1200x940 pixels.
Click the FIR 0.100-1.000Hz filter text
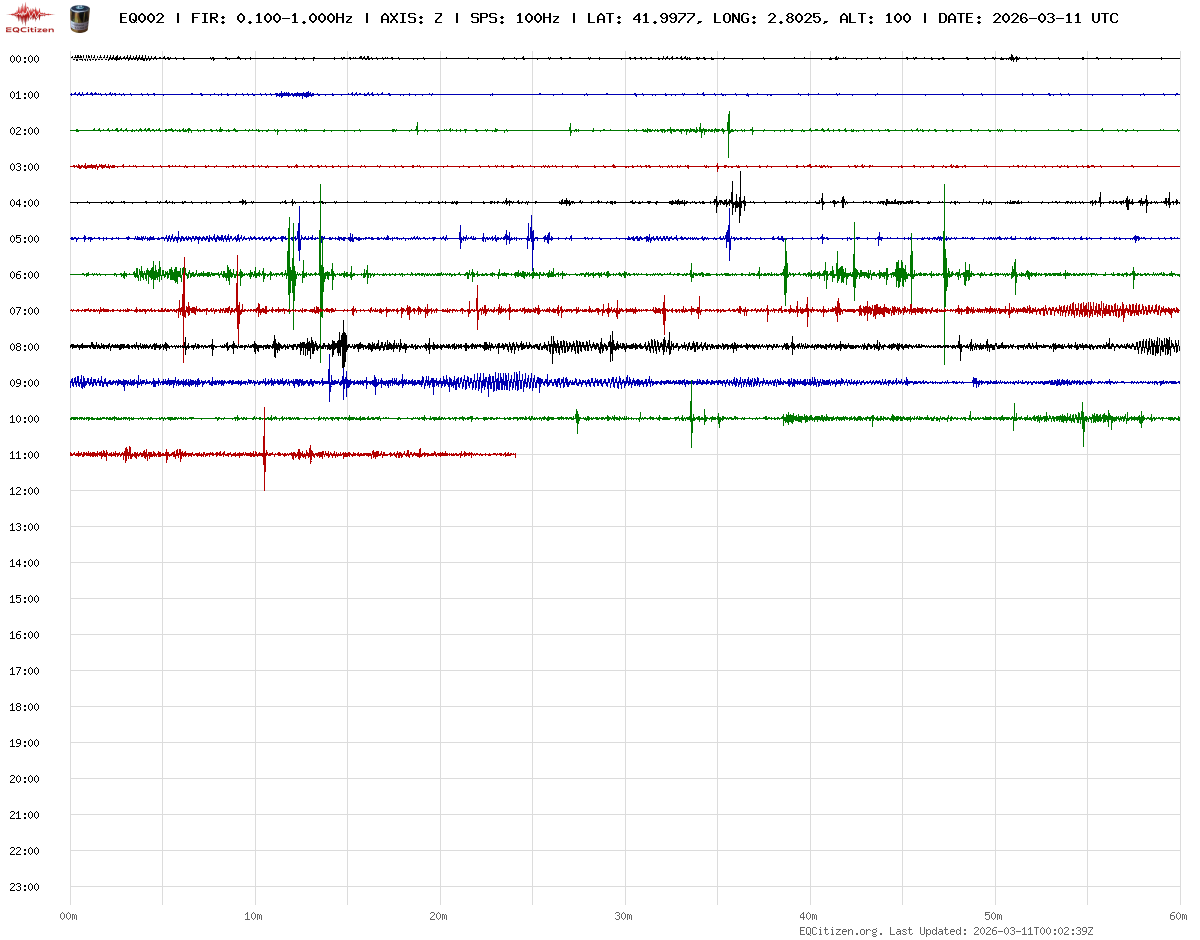point(271,18)
